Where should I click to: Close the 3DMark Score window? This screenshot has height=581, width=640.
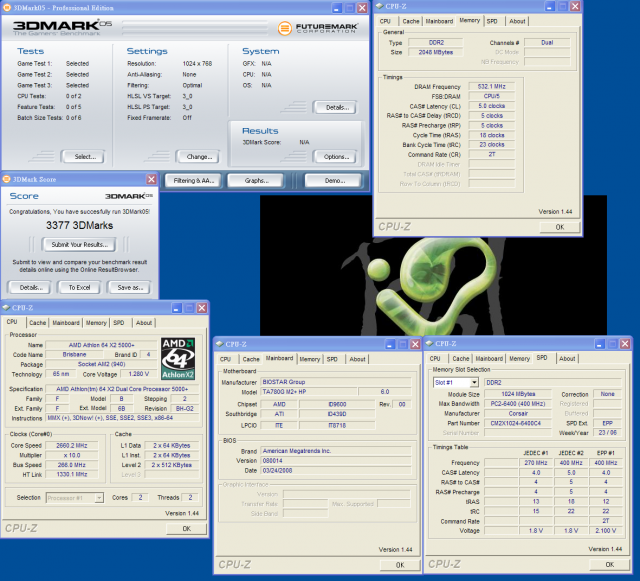pos(151,179)
